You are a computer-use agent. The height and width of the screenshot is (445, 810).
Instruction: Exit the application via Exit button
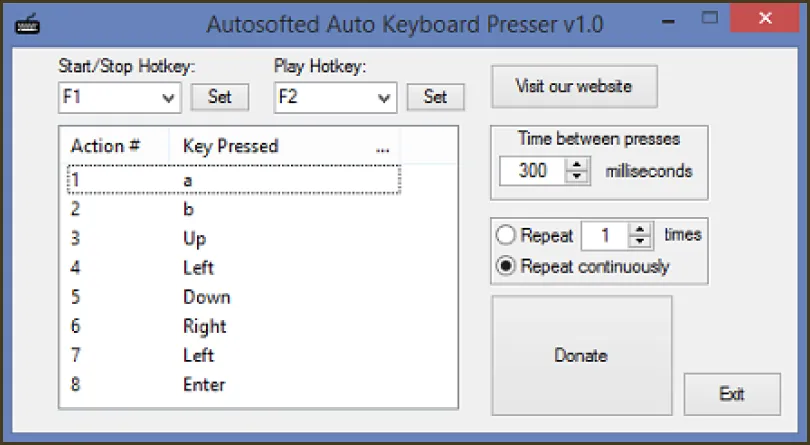[x=731, y=394]
